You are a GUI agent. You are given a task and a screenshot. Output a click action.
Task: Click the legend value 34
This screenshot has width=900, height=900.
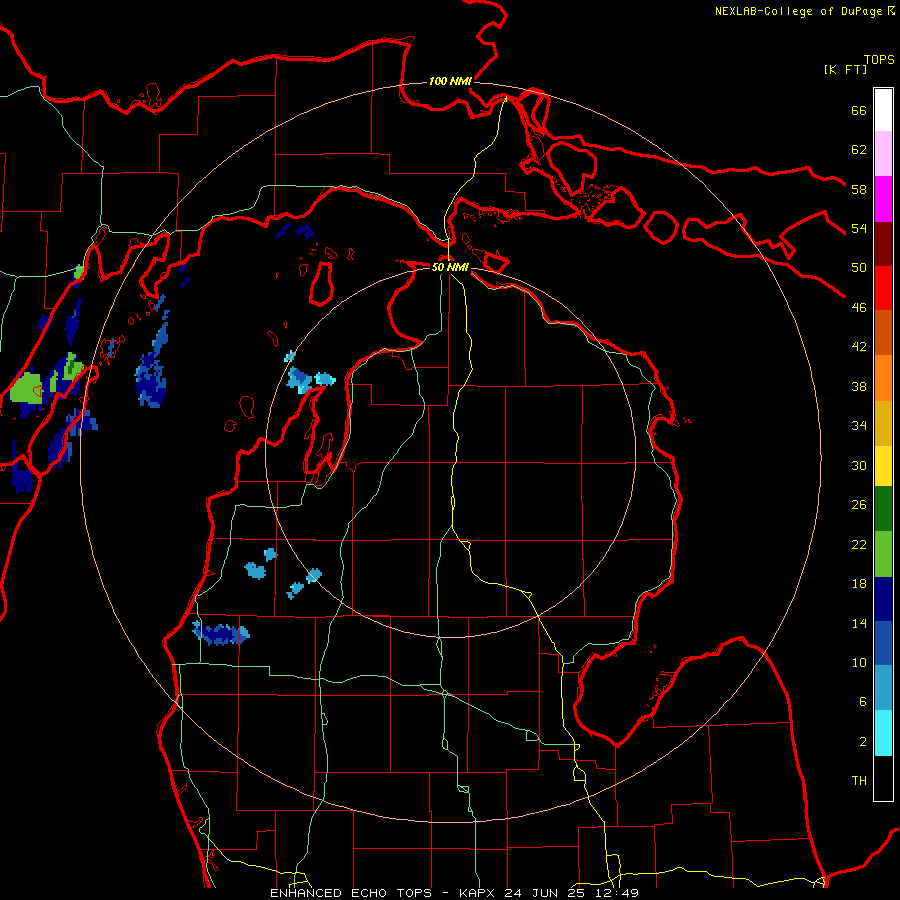[x=859, y=426]
